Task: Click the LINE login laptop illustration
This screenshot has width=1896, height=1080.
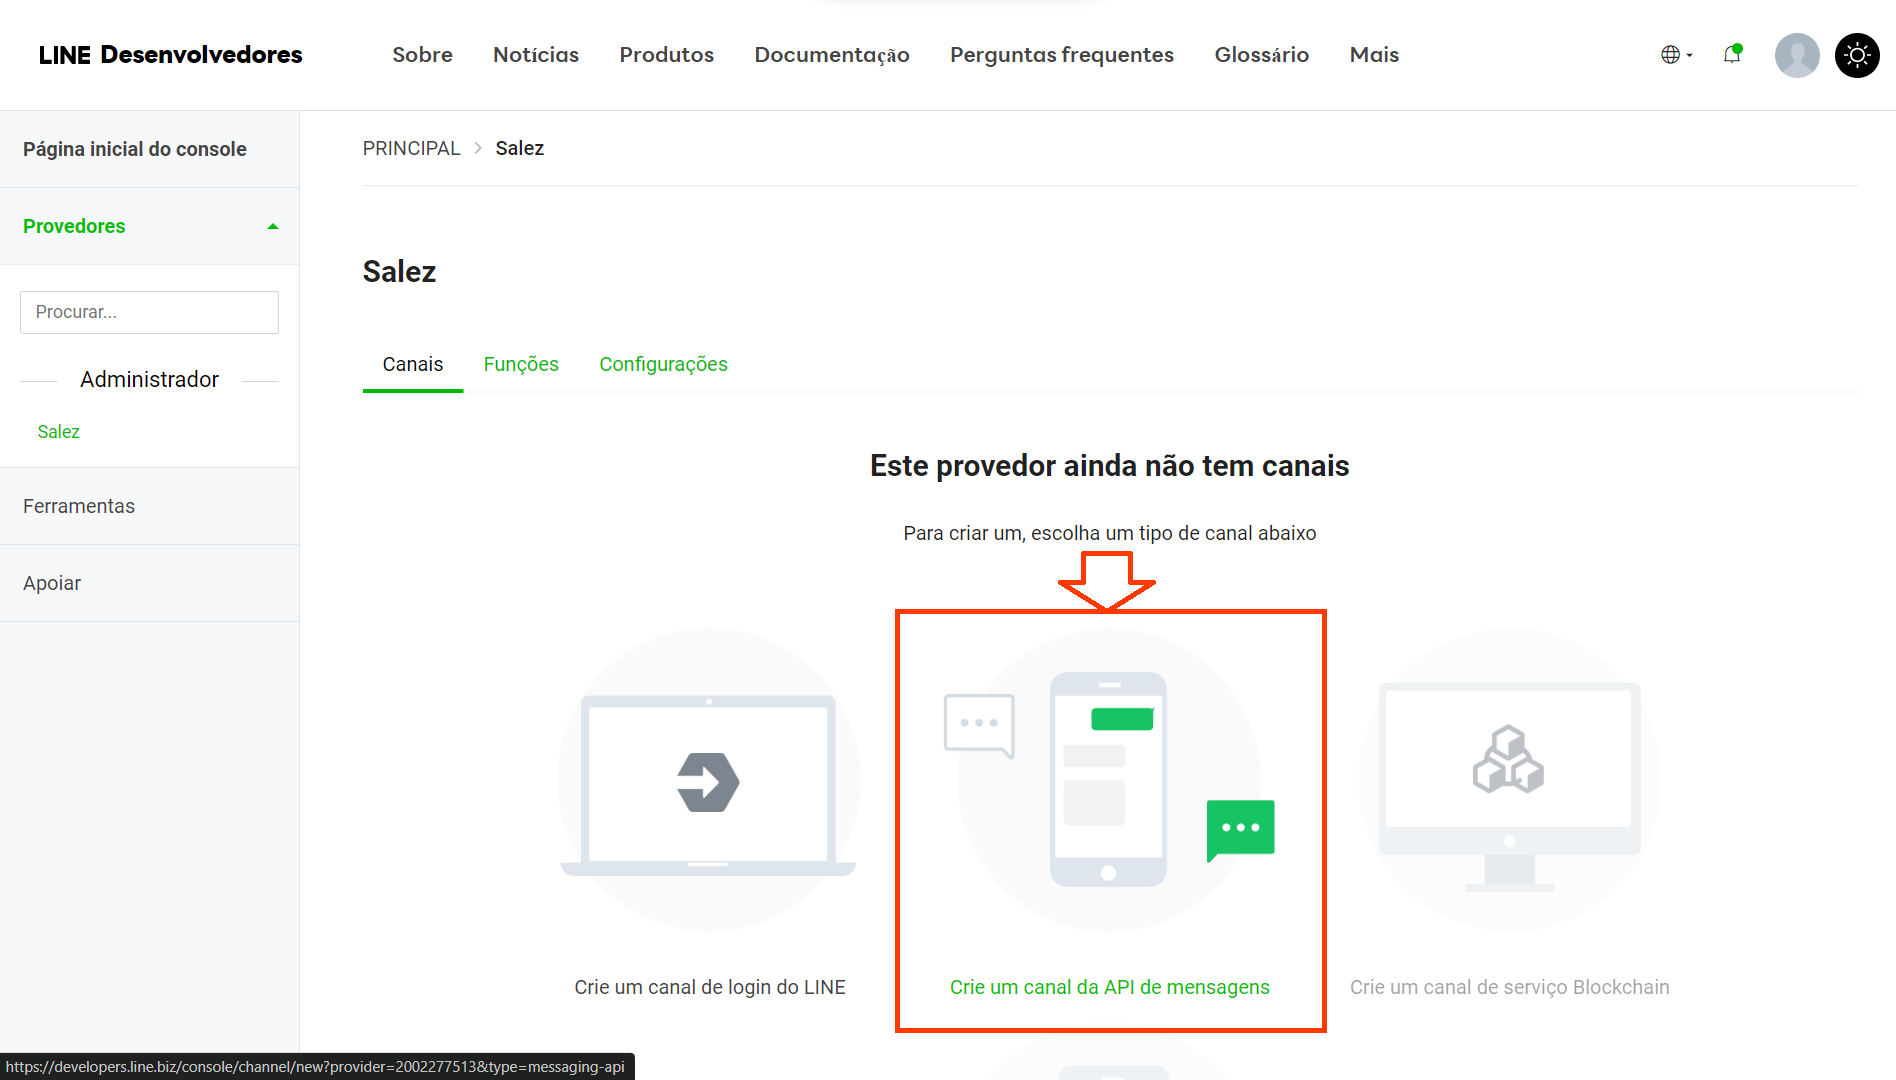Action: pyautogui.click(x=709, y=780)
